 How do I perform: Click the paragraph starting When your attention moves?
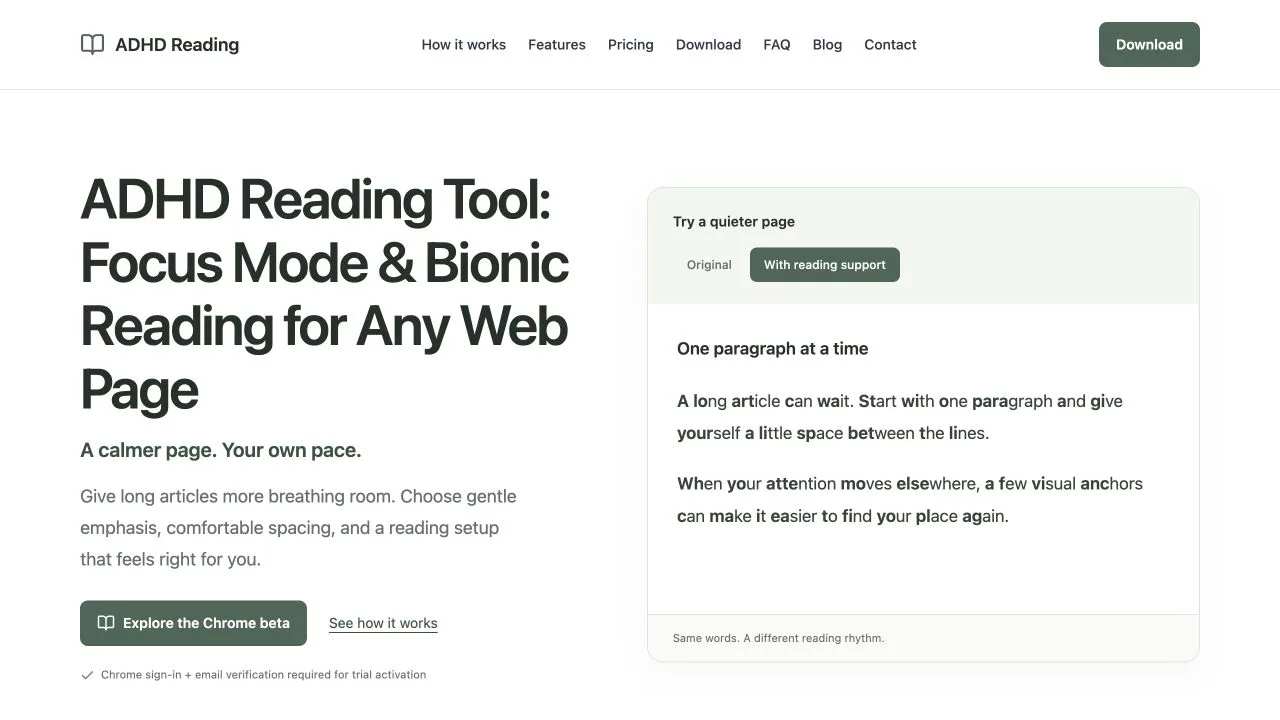click(910, 500)
